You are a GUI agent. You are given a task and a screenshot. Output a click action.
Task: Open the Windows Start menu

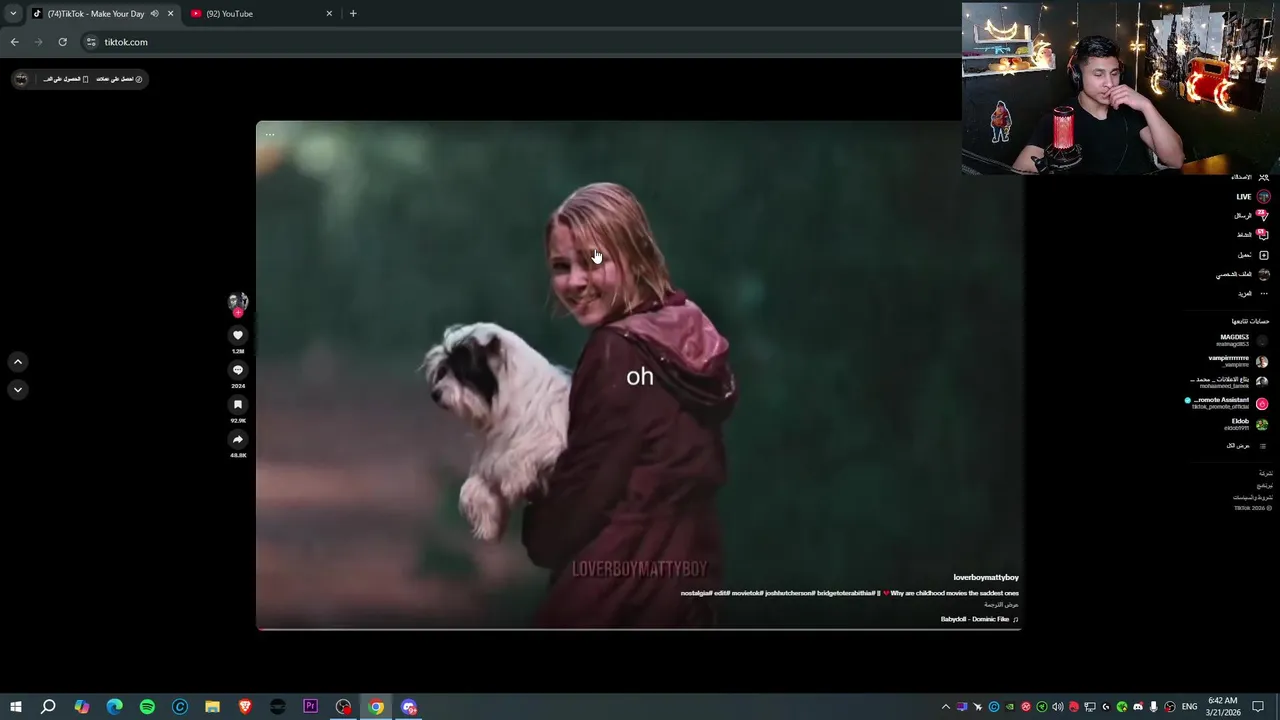16,707
